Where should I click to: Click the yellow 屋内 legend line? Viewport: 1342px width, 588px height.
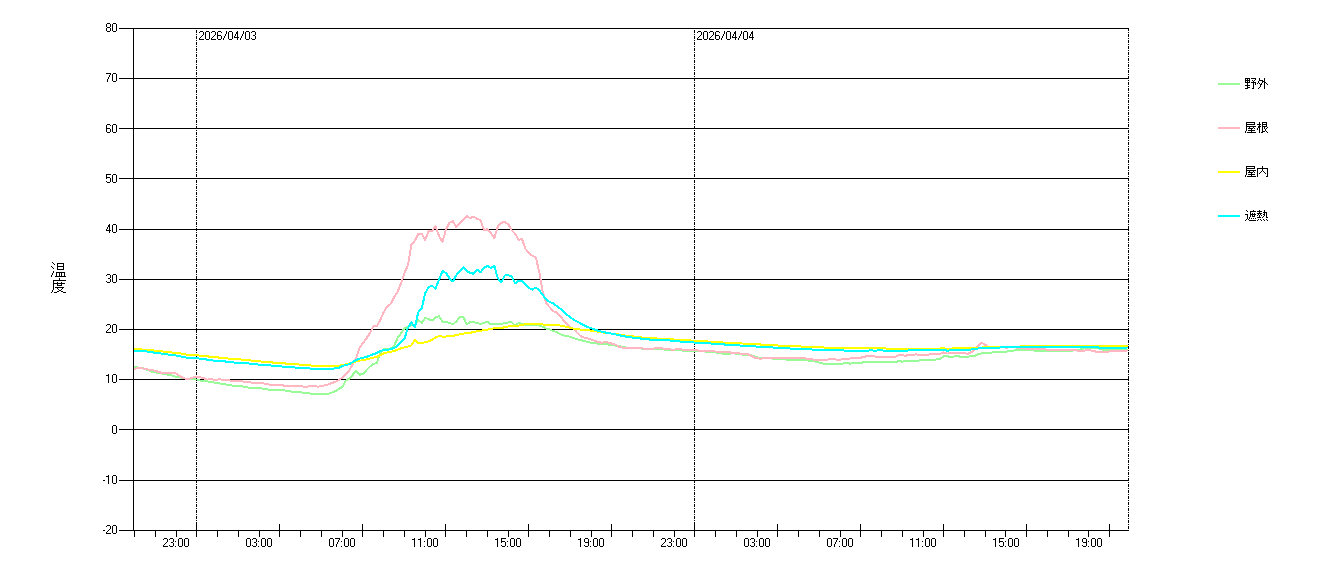pyautogui.click(x=1228, y=172)
